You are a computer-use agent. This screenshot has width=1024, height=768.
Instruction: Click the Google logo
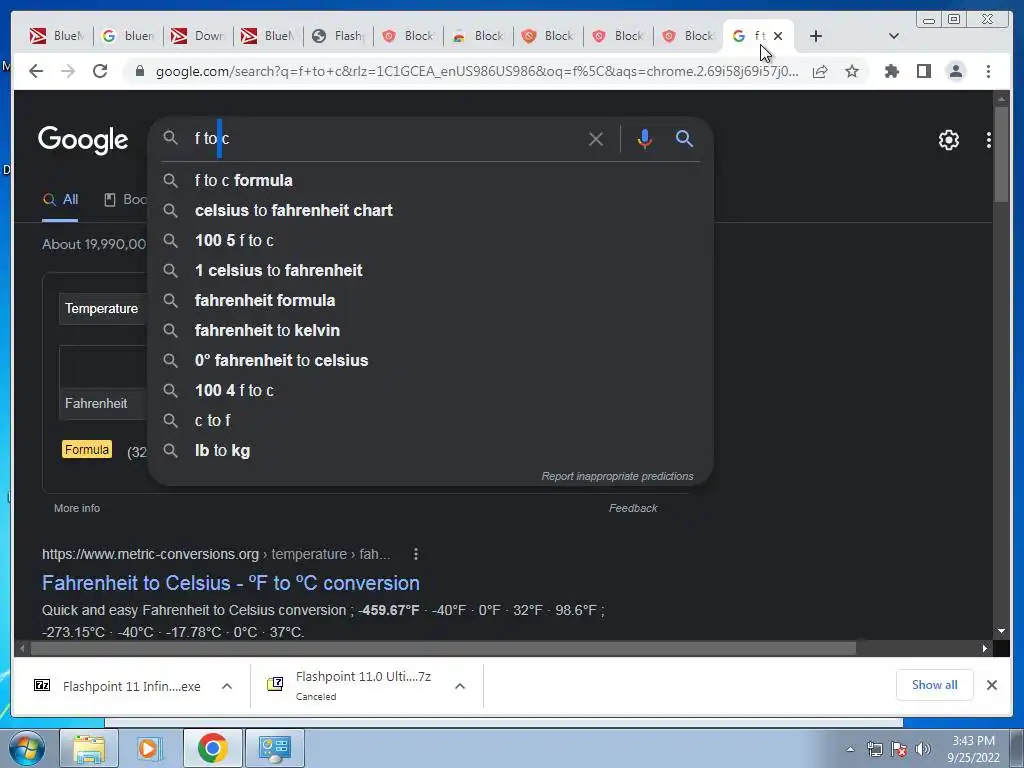(x=83, y=140)
